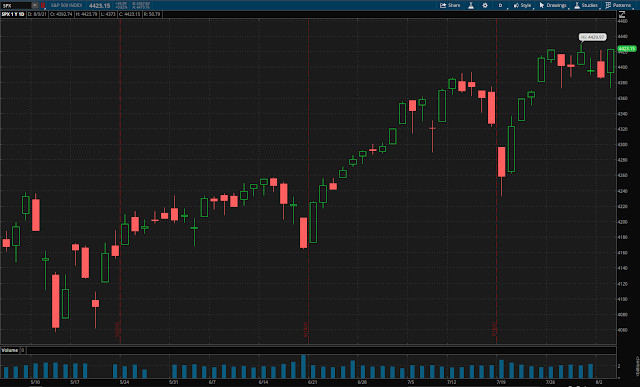Screen dimensions: 640x387
Task: Open the D timeframe aggregation dropdown
Action: 500,5
